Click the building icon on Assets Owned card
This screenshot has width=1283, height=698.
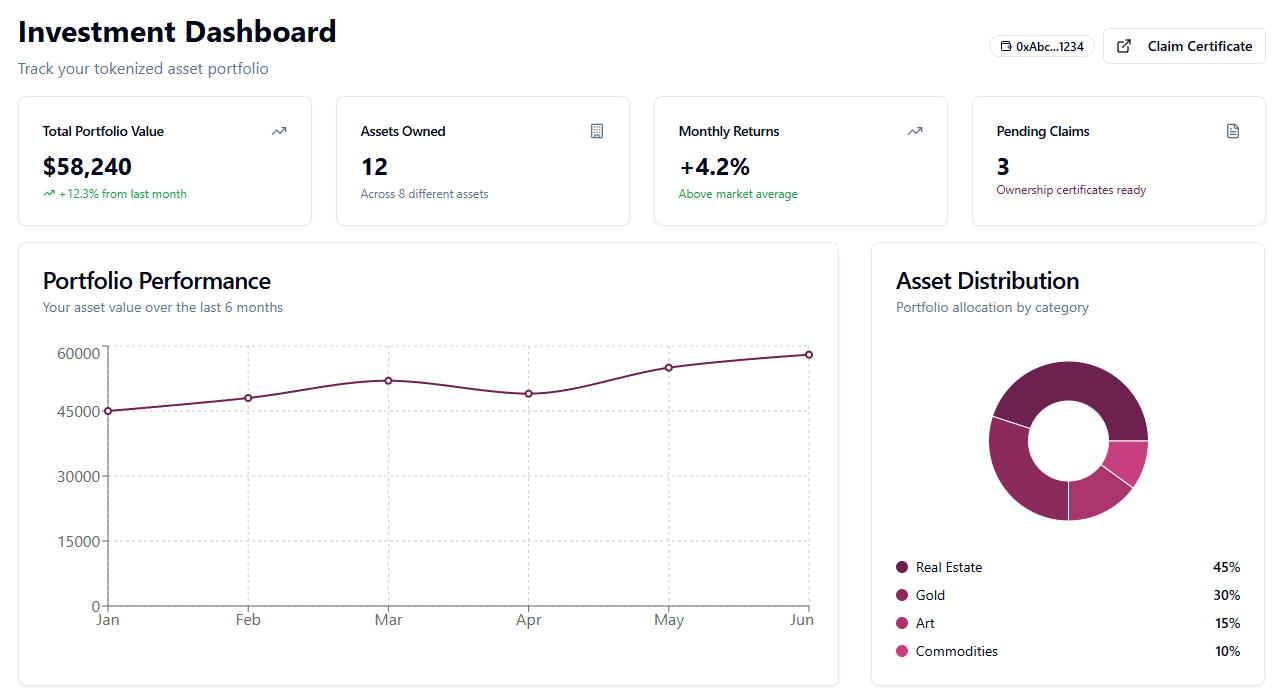[597, 131]
